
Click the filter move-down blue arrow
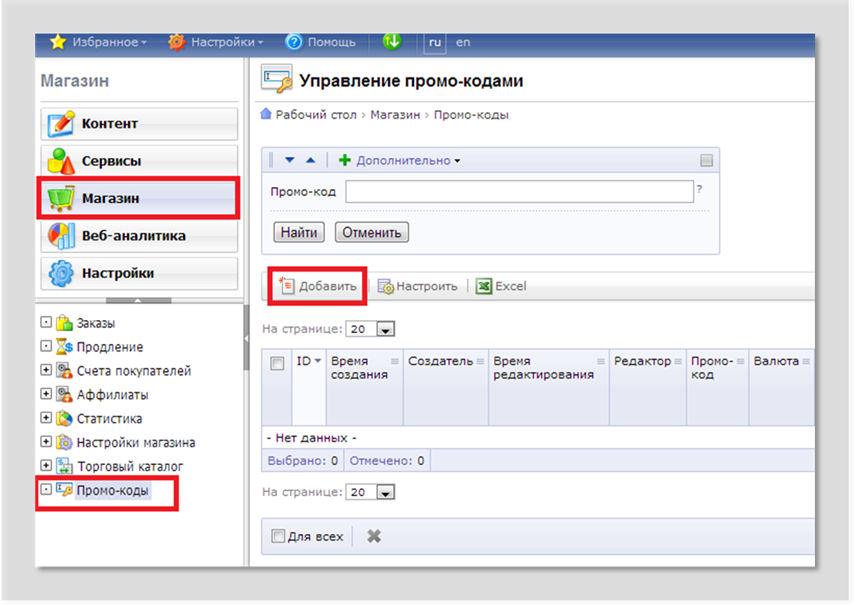click(290, 160)
